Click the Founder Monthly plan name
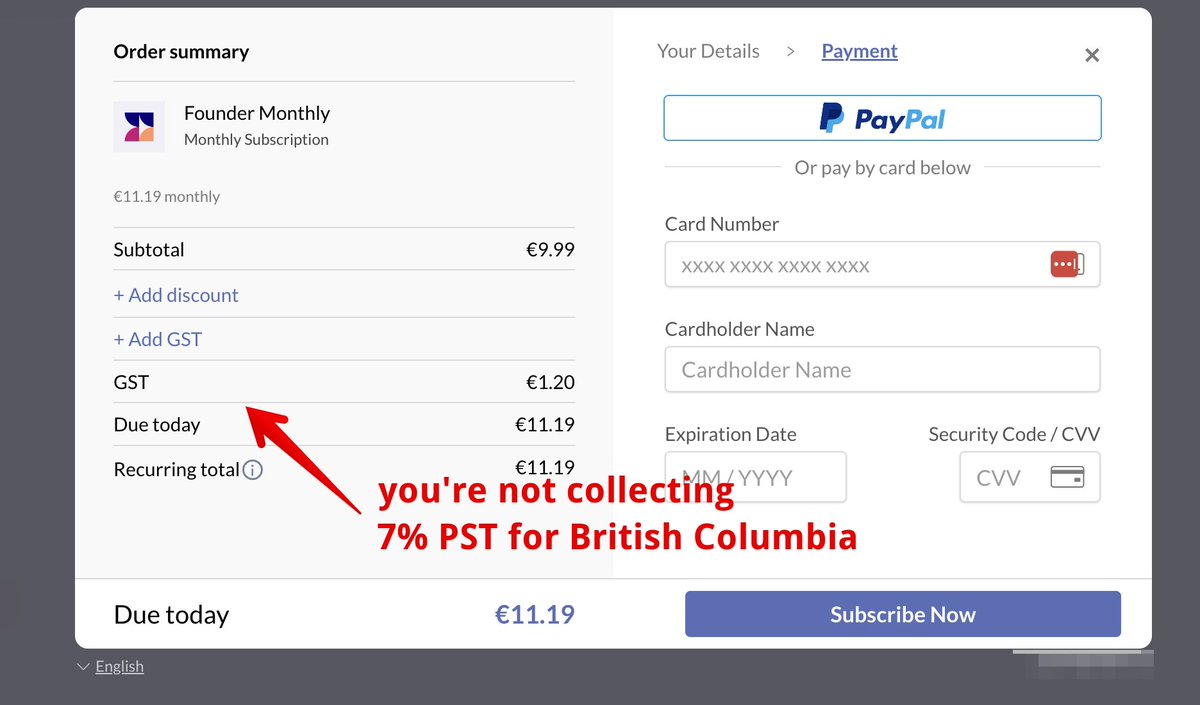The height and width of the screenshot is (705, 1200). pos(257,113)
